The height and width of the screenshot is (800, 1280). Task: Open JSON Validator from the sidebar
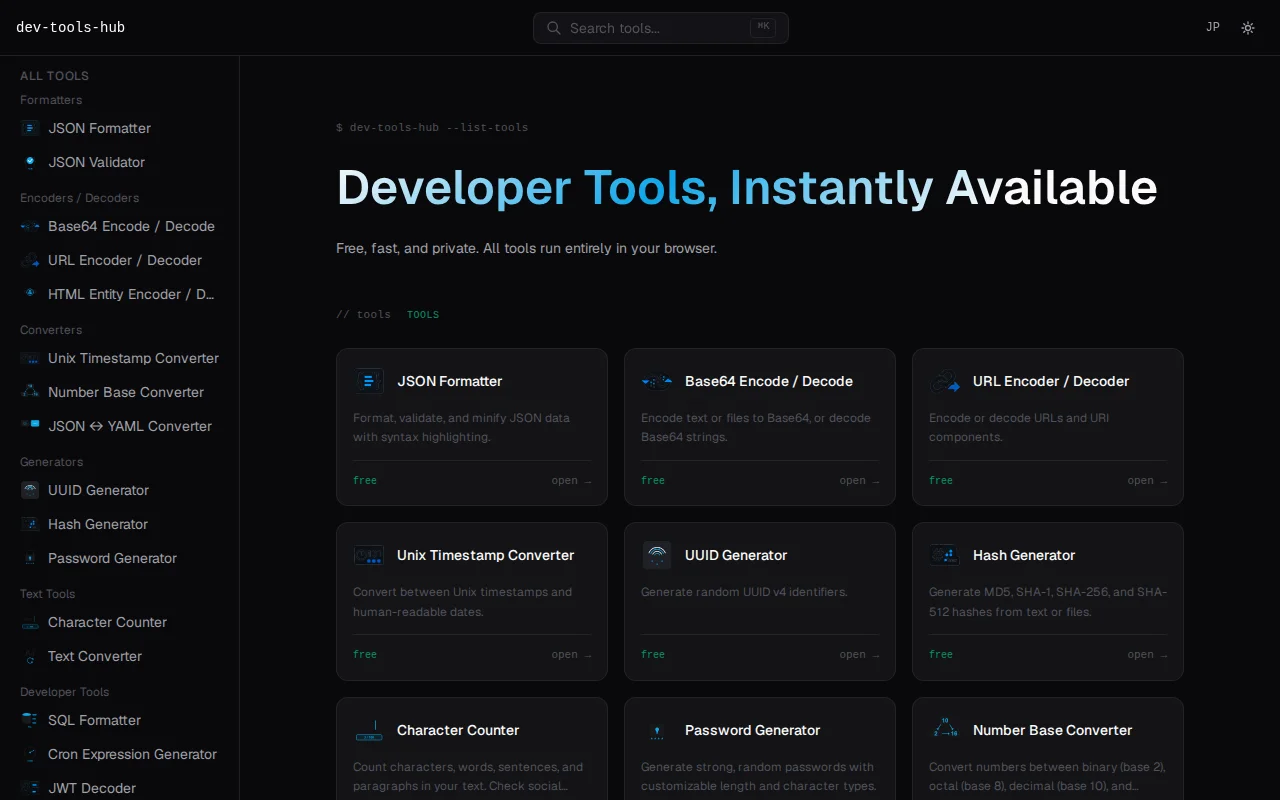click(119, 162)
